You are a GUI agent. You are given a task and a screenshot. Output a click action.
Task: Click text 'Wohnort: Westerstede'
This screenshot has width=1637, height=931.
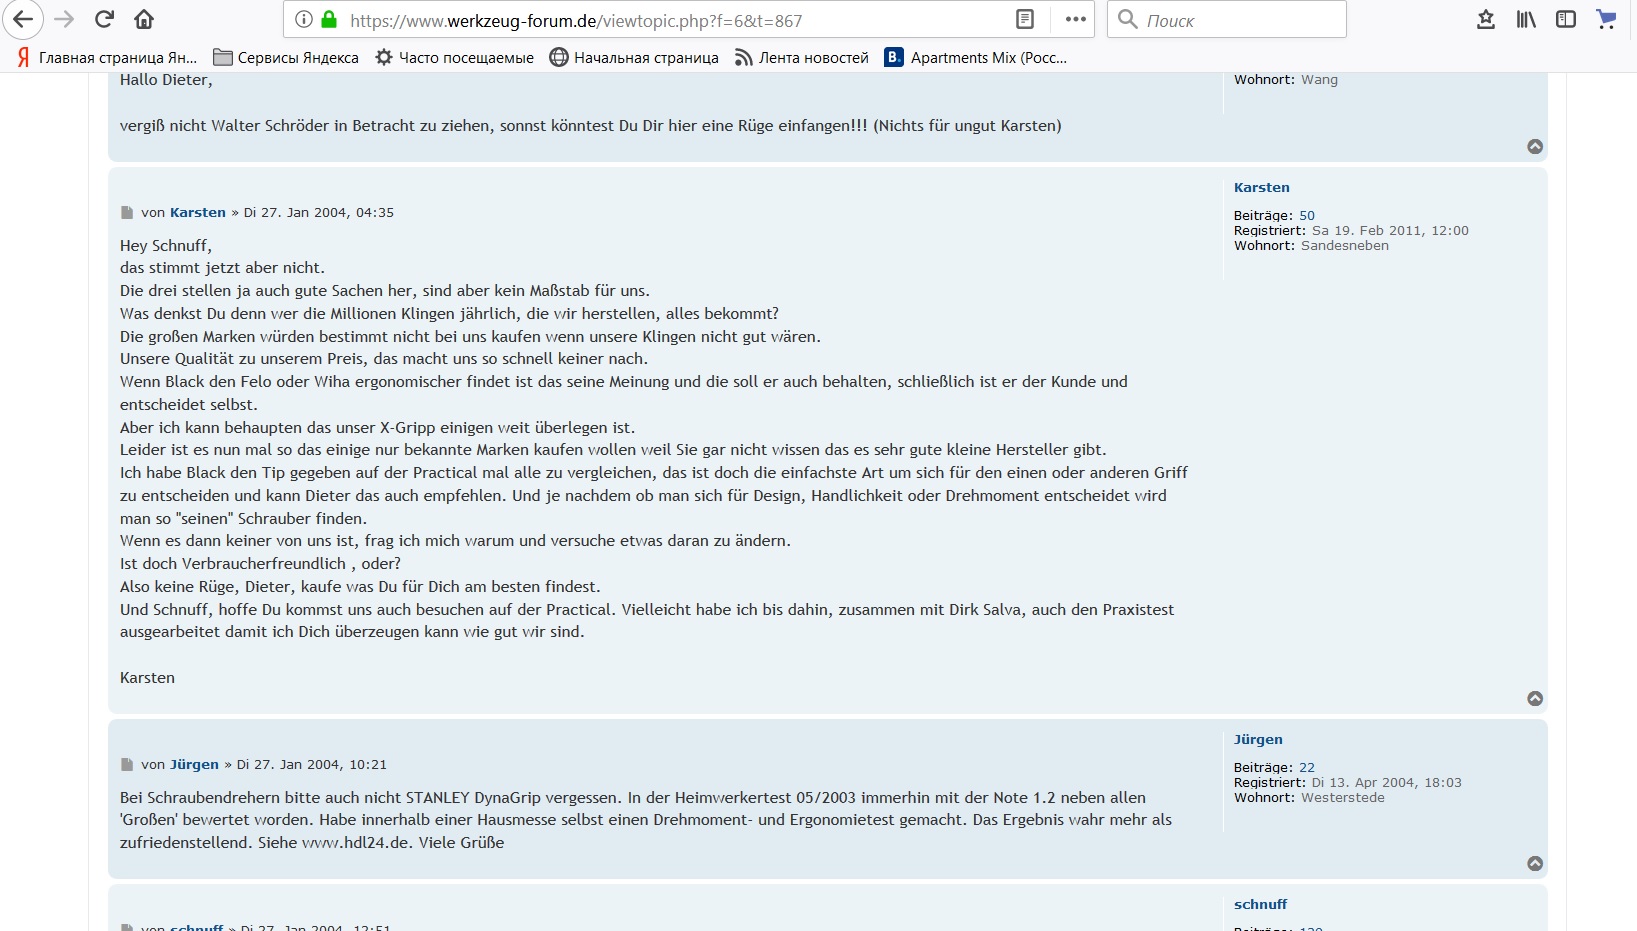(x=1309, y=798)
